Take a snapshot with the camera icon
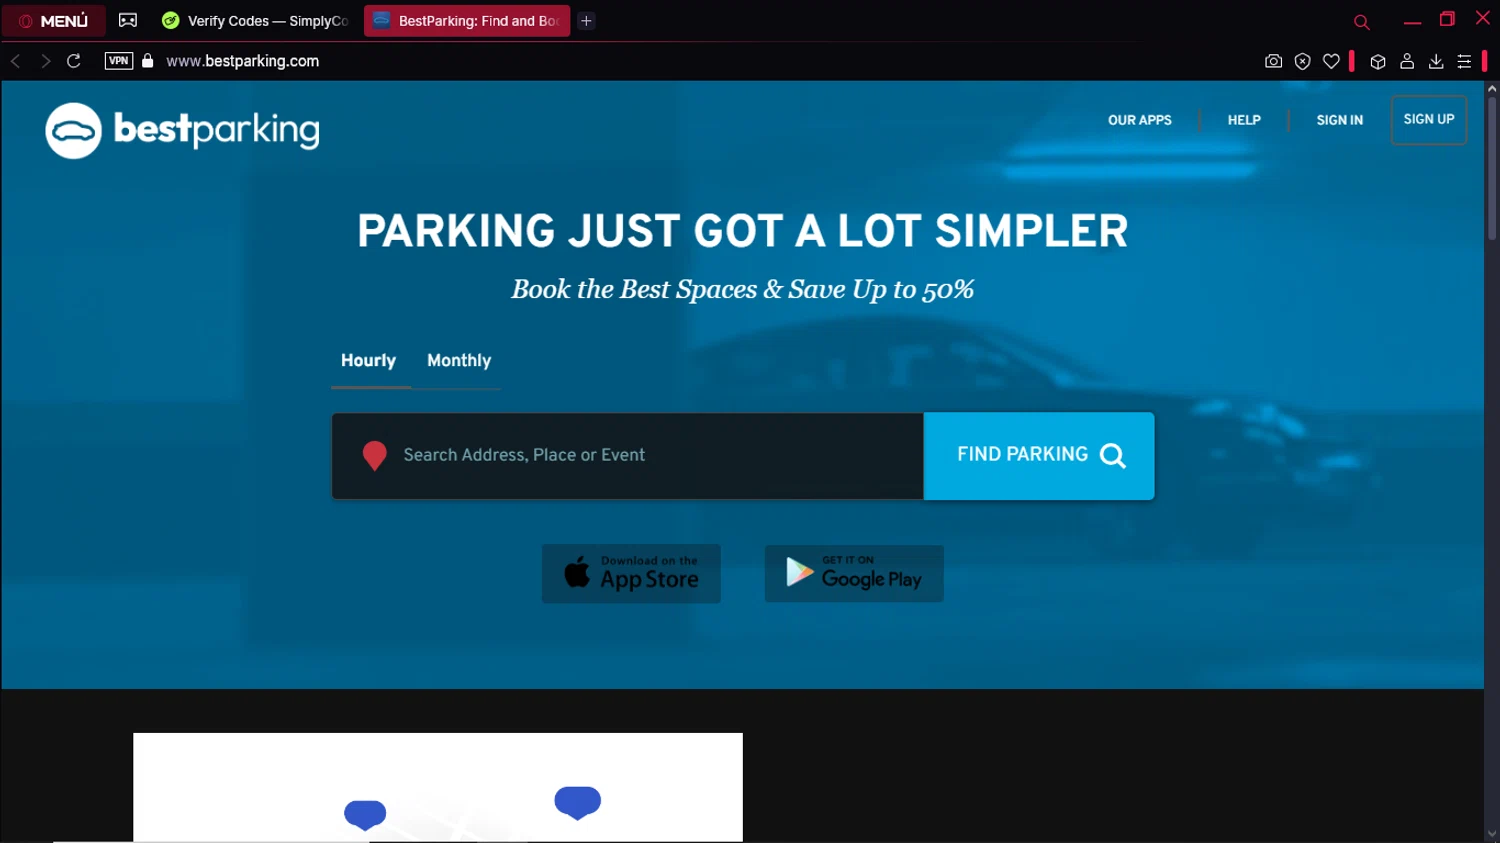Screen dimensions: 1500x843 1273,61
